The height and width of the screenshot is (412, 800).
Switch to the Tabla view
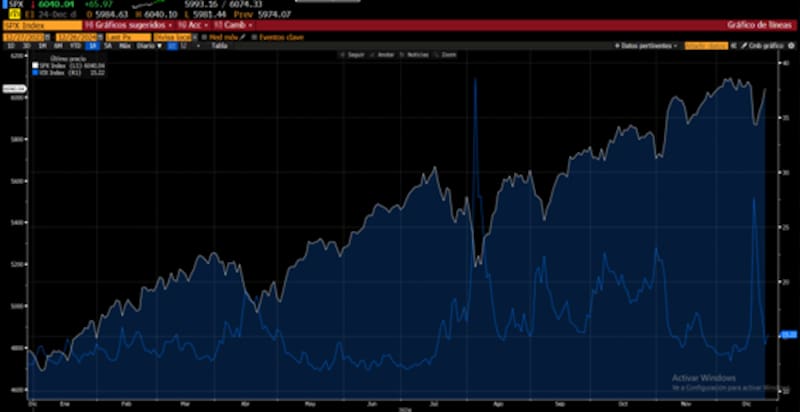click(x=218, y=46)
